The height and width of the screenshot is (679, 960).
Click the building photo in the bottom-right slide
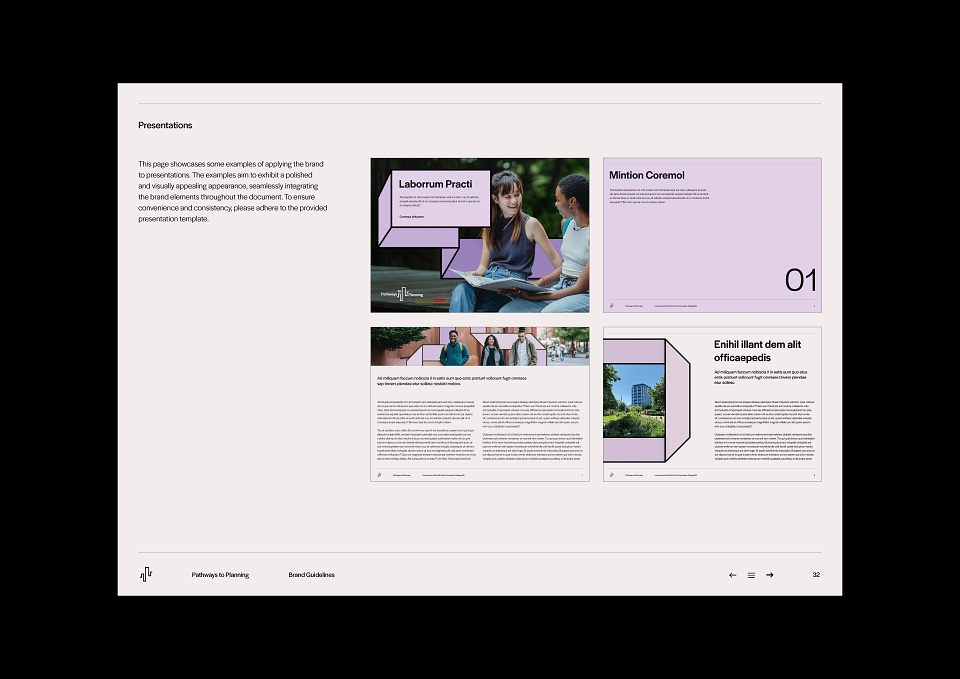634,400
